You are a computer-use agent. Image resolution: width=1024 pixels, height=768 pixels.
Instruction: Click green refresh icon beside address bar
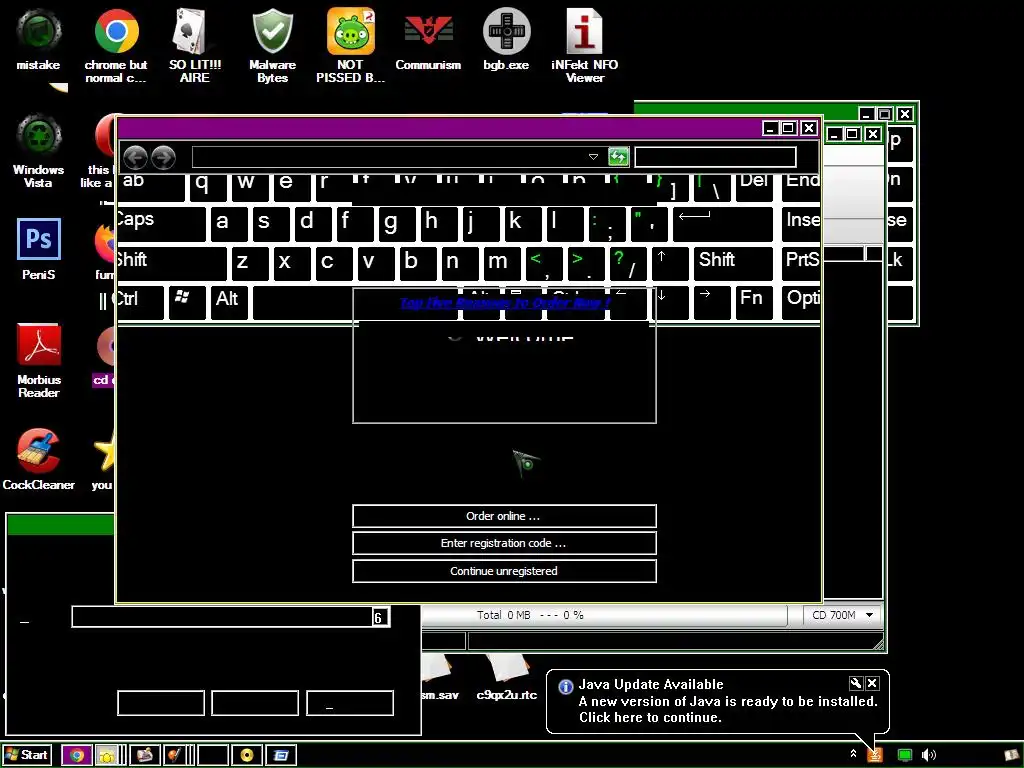tap(618, 157)
